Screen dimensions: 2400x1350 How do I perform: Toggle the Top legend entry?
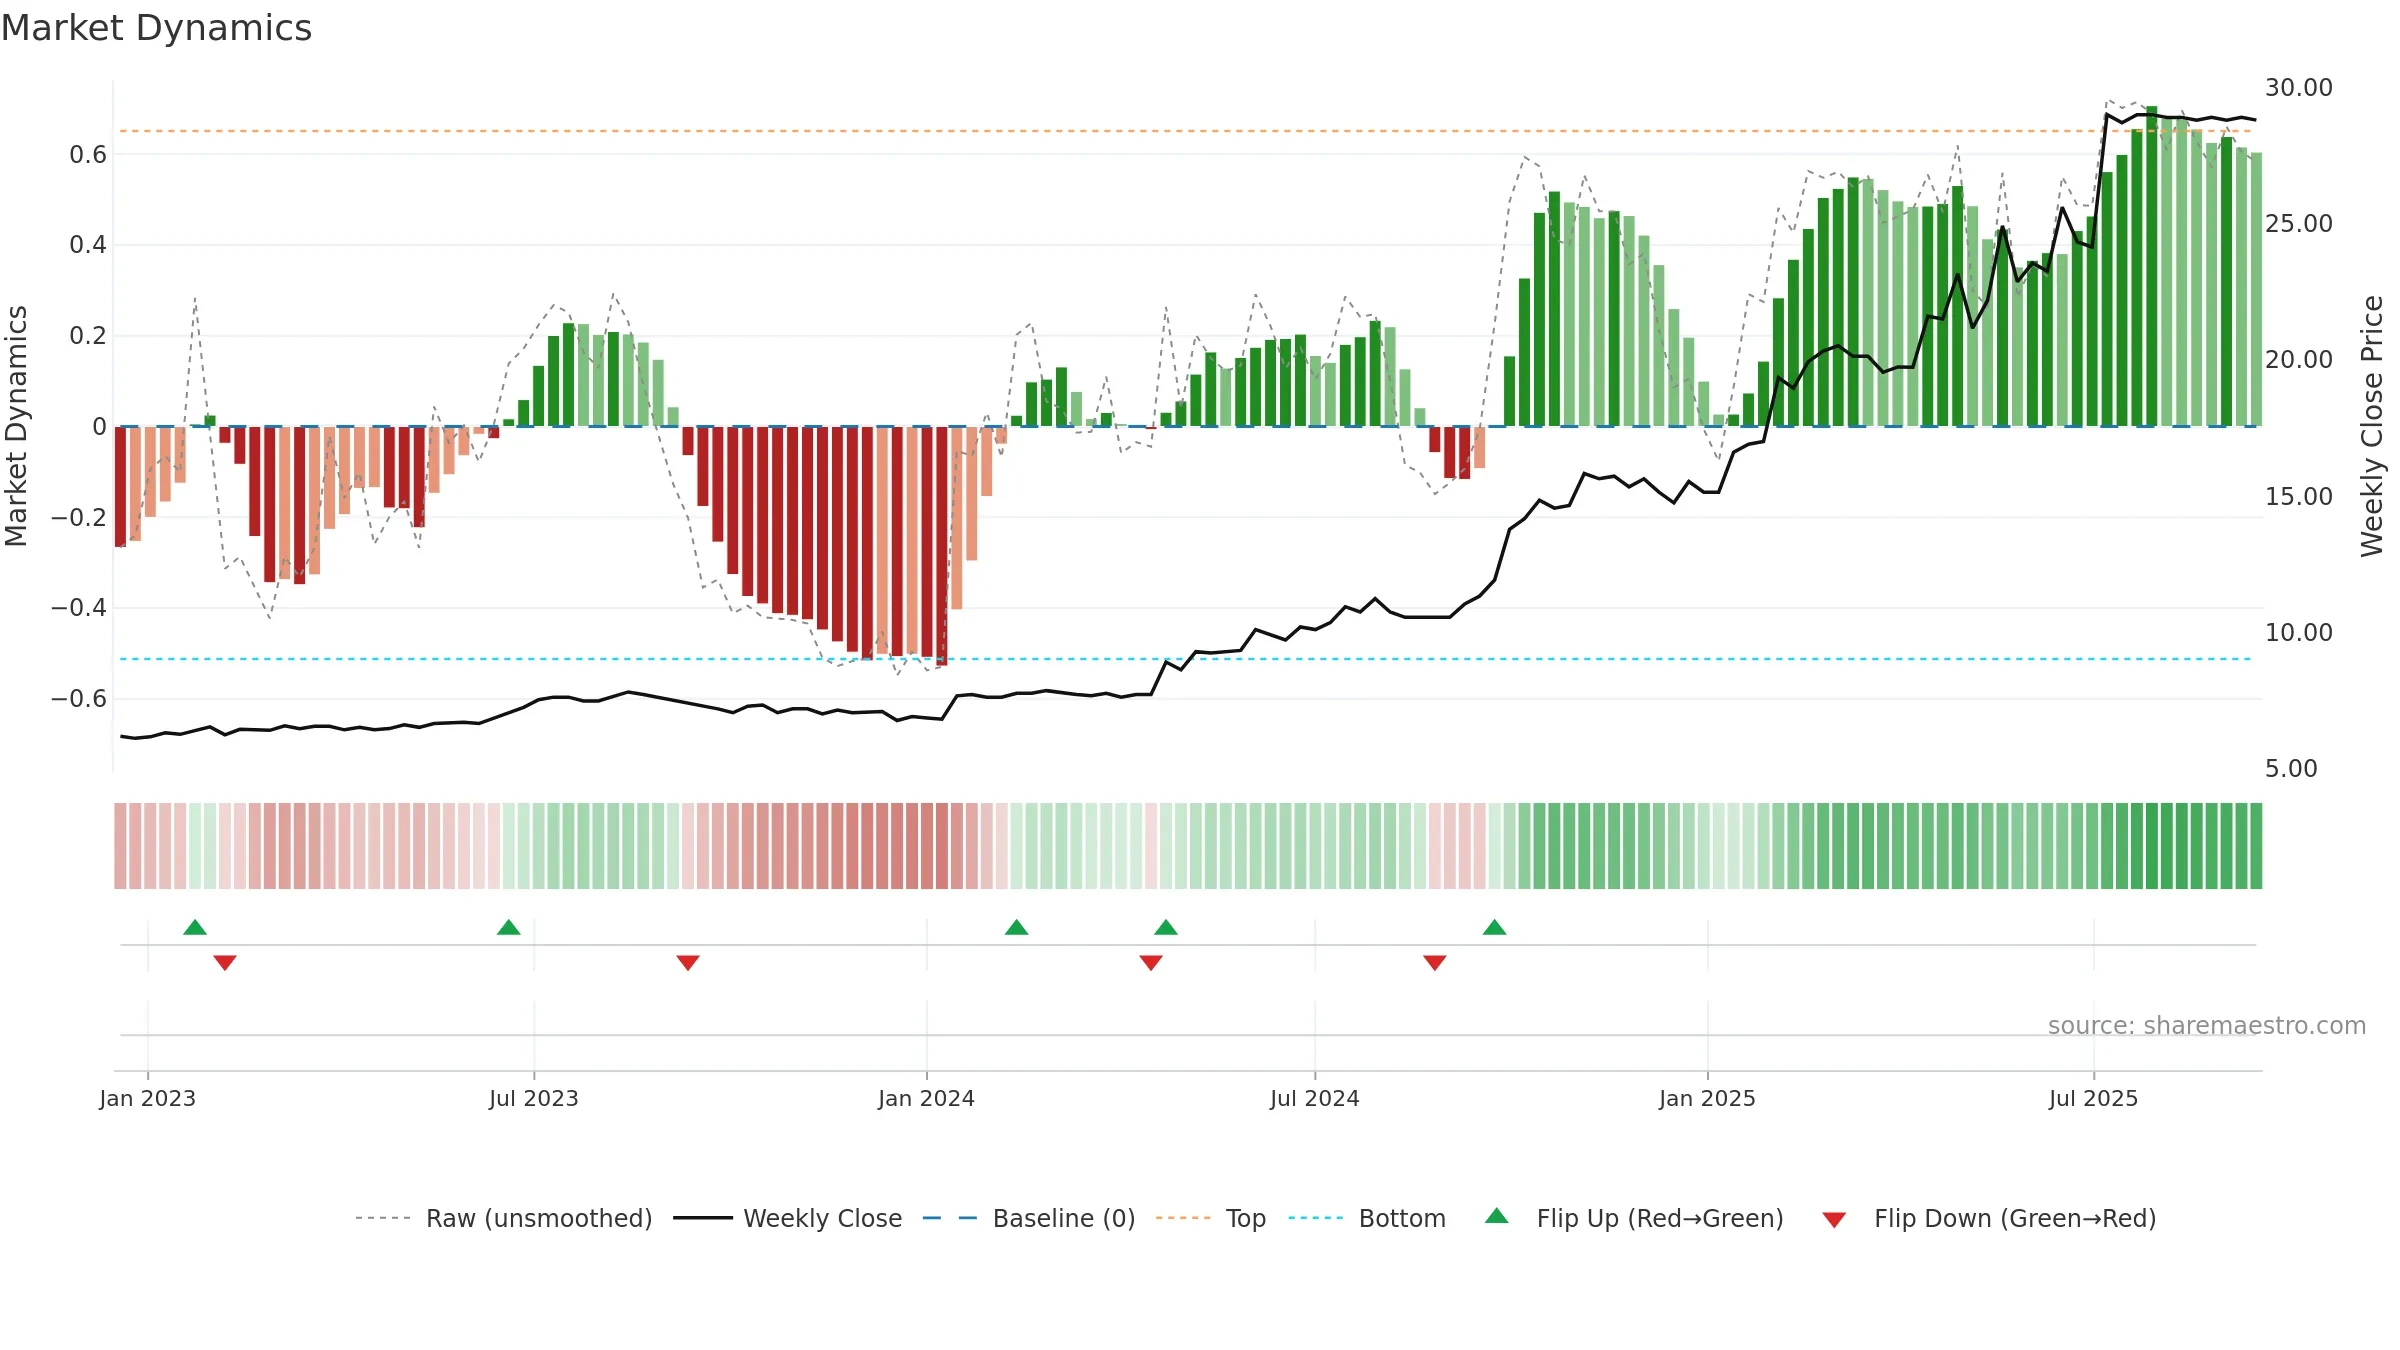click(x=1210, y=1218)
